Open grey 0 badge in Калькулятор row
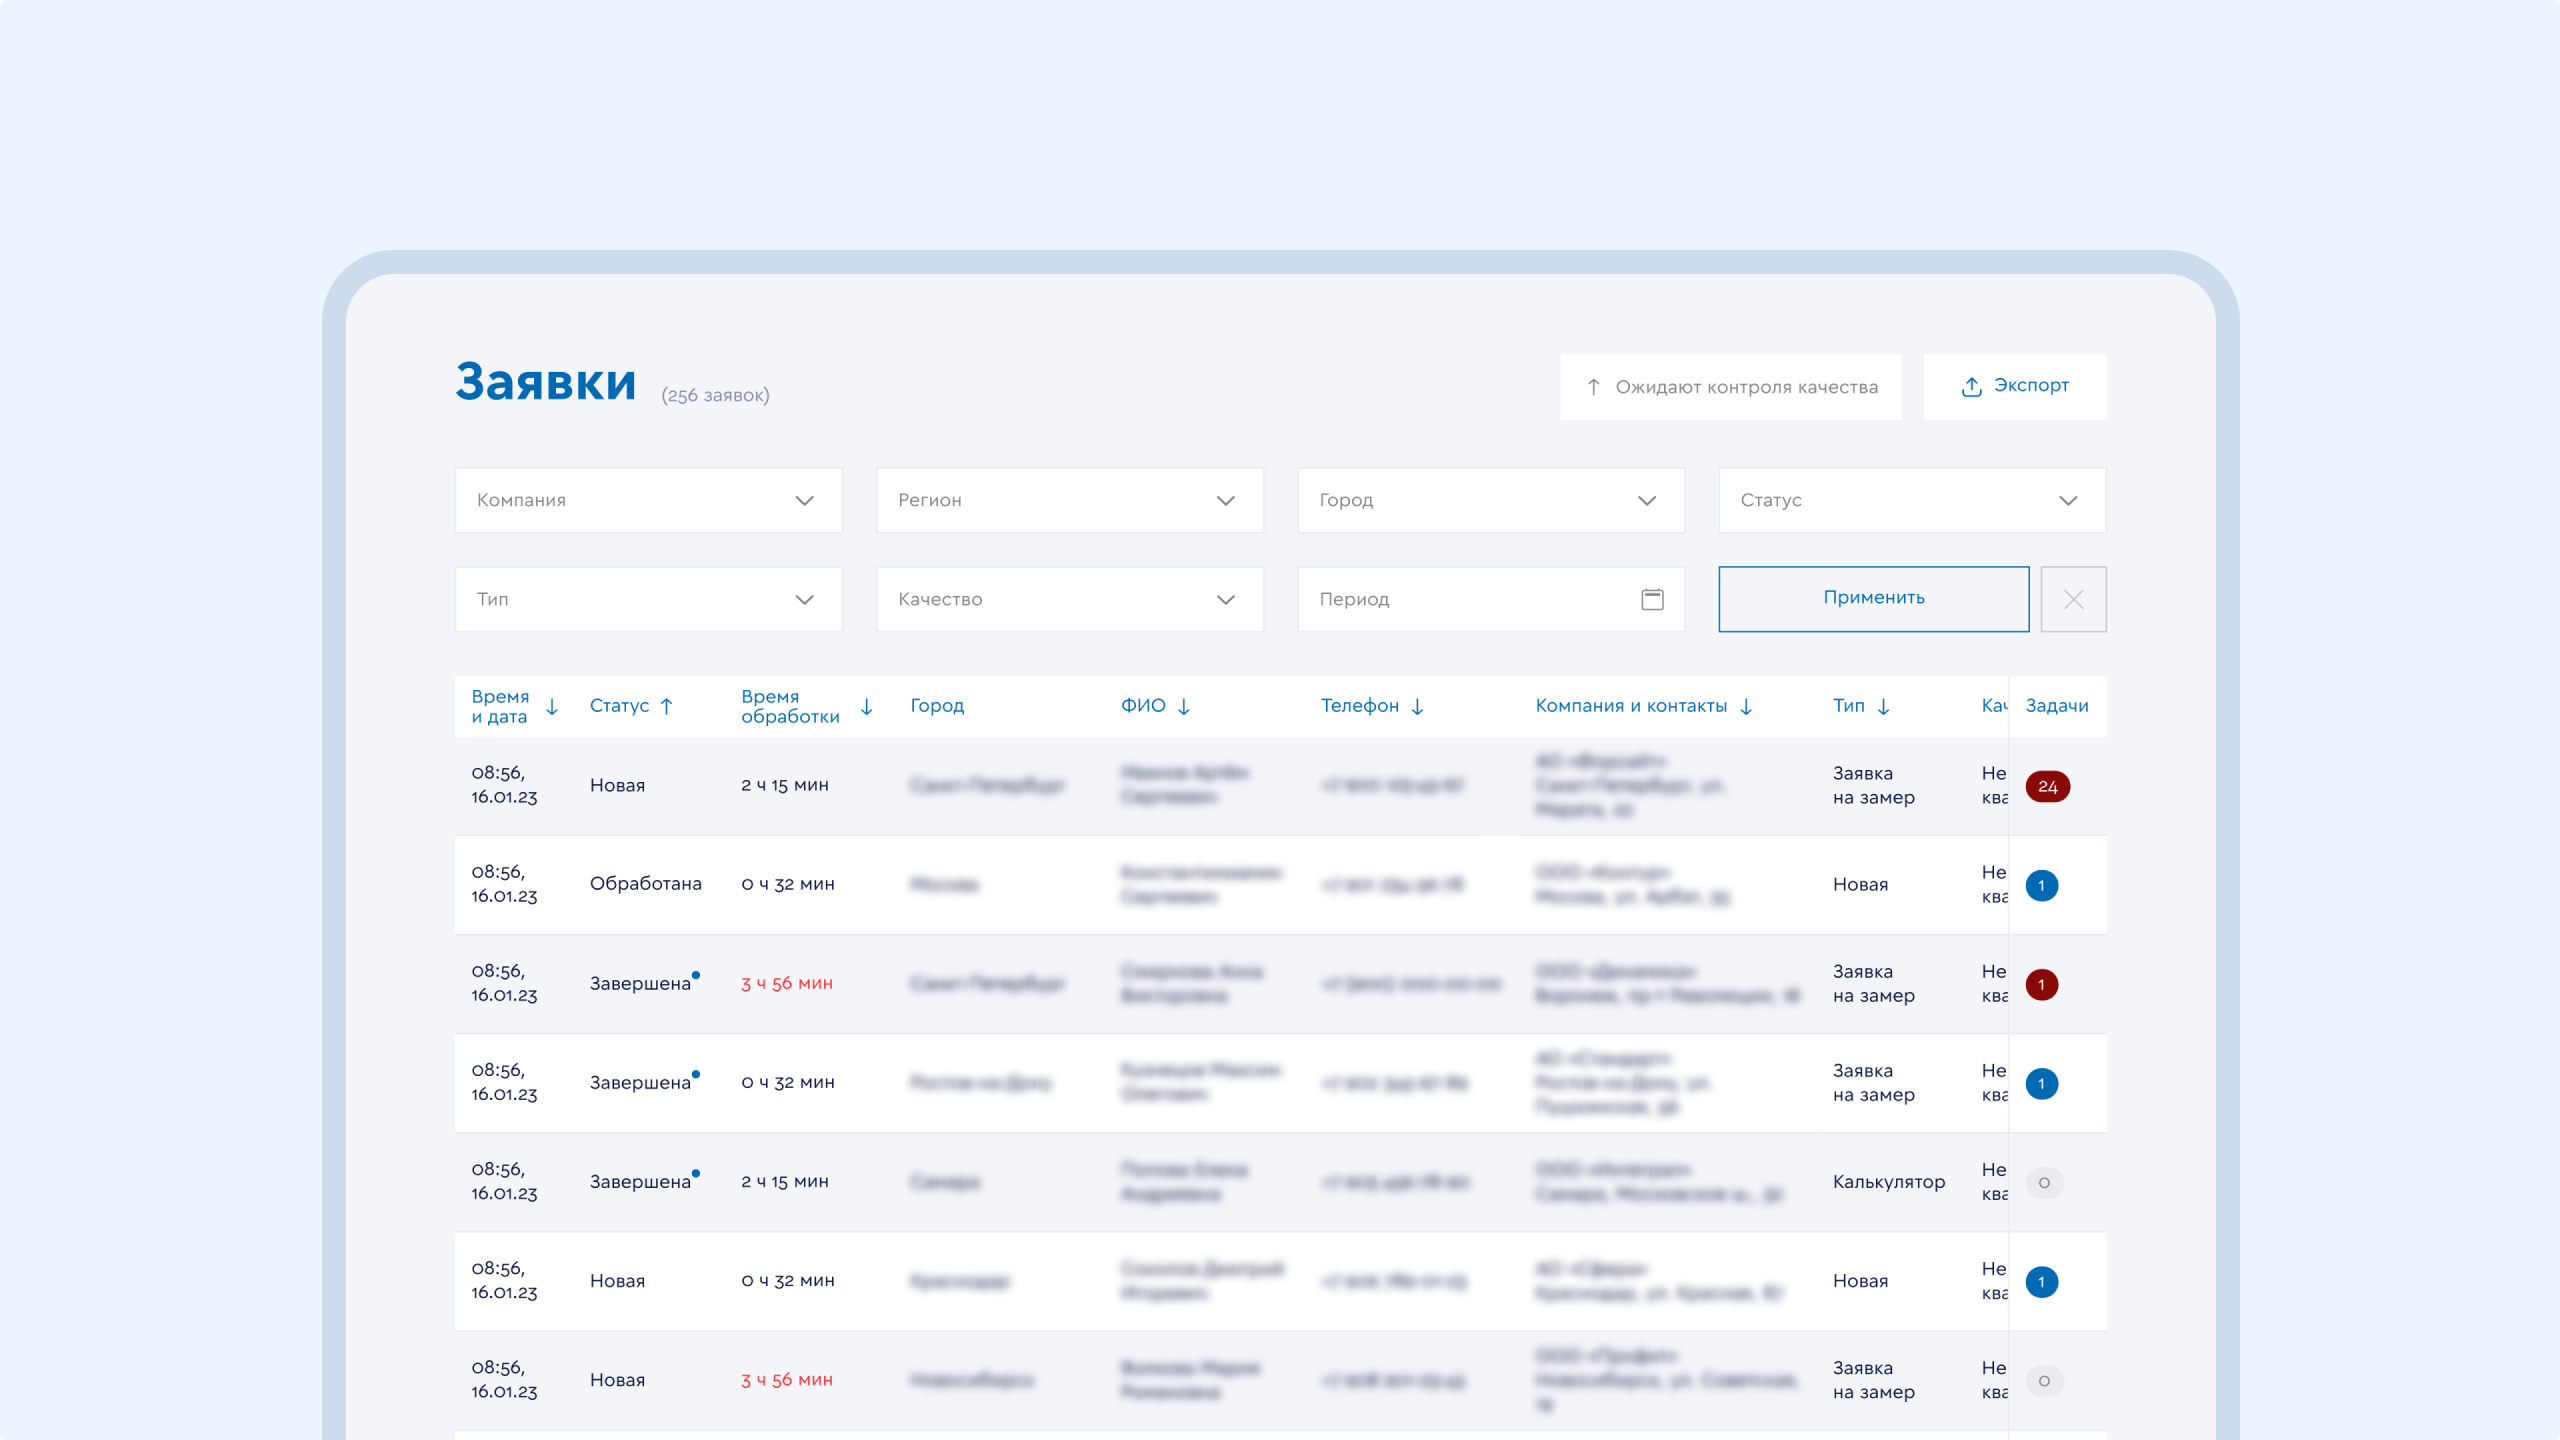This screenshot has height=1440, width=2560. click(2044, 1183)
